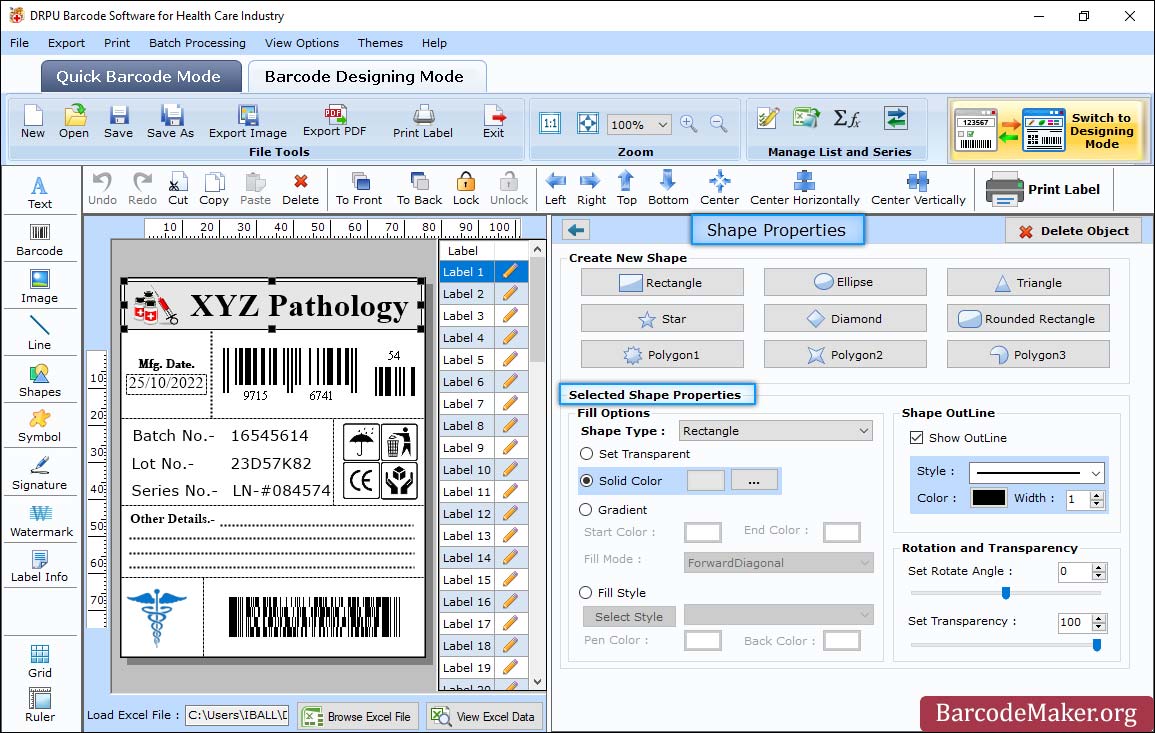The height and width of the screenshot is (733, 1155).
Task: Click the outline Color black swatch
Action: [989, 498]
